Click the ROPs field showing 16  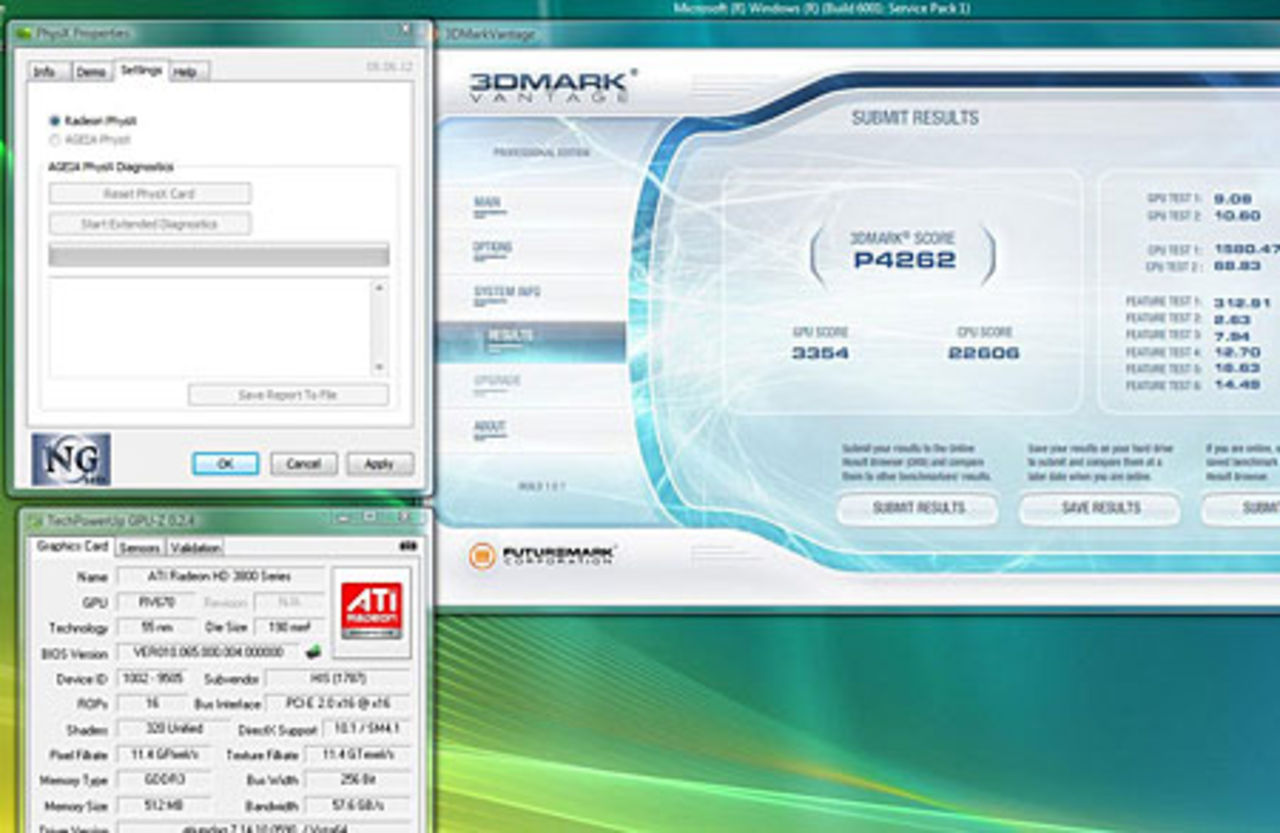tap(152, 704)
